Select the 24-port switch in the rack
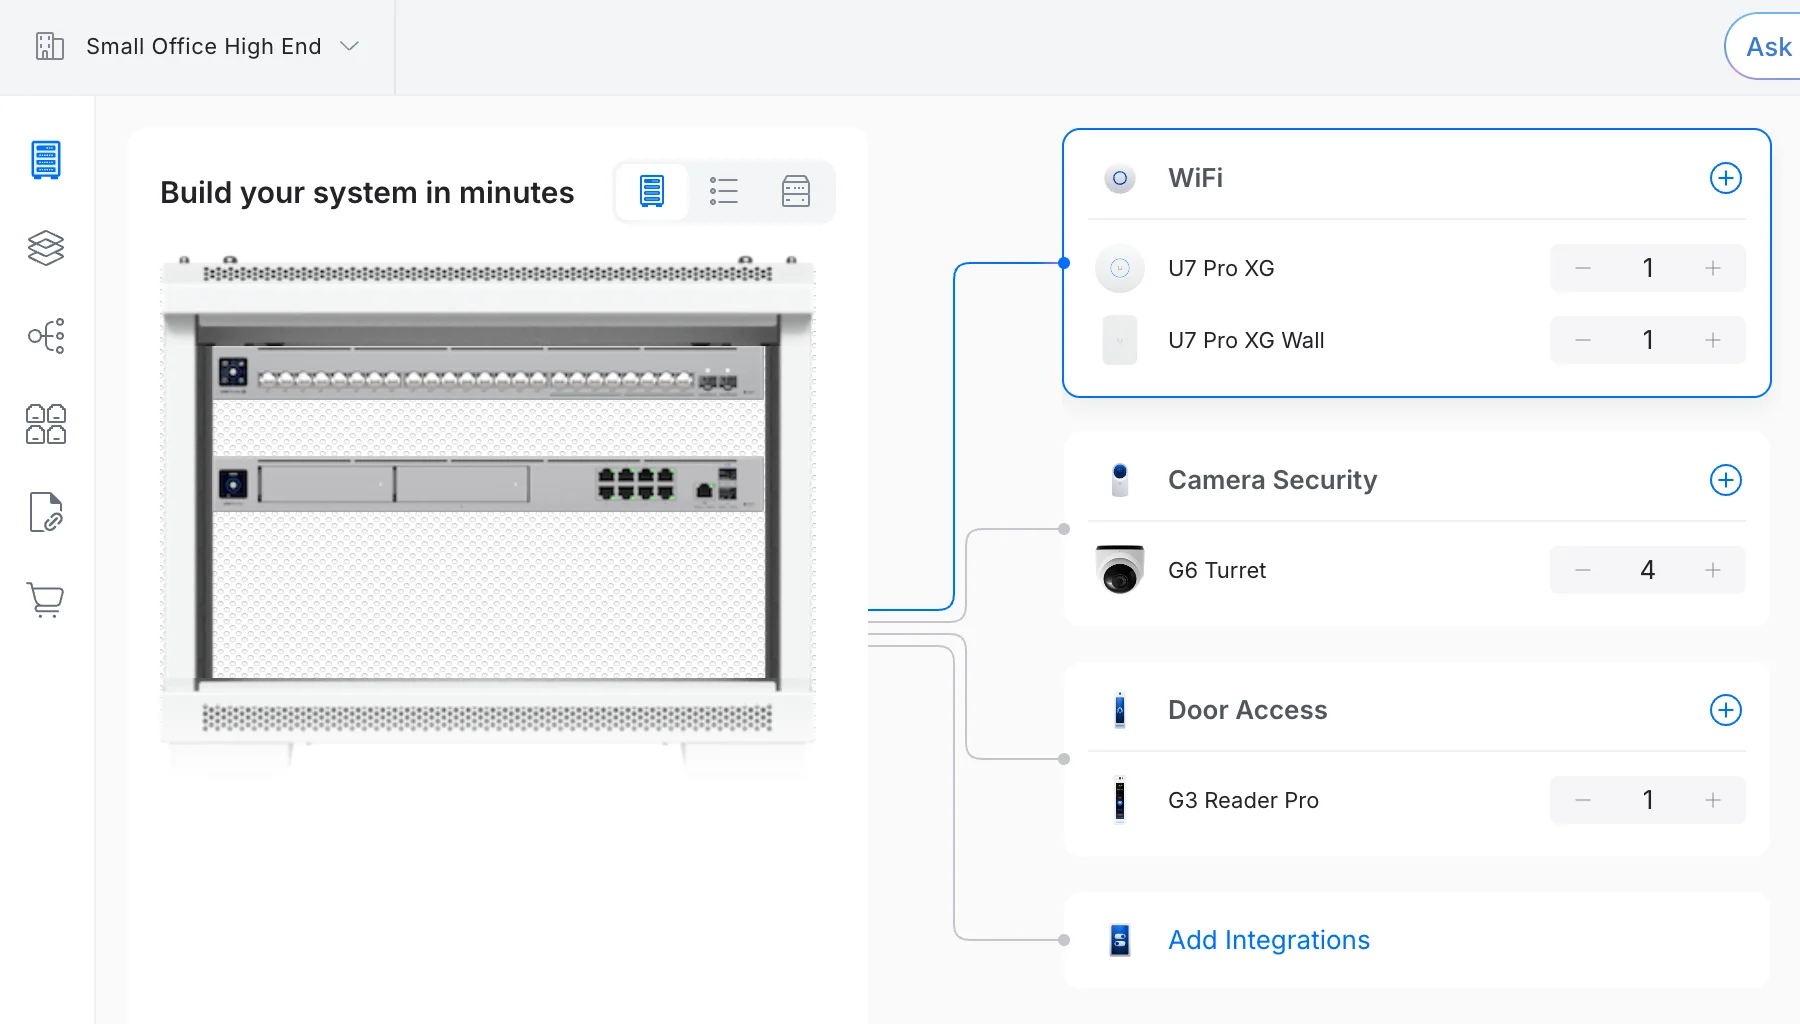 (x=488, y=374)
